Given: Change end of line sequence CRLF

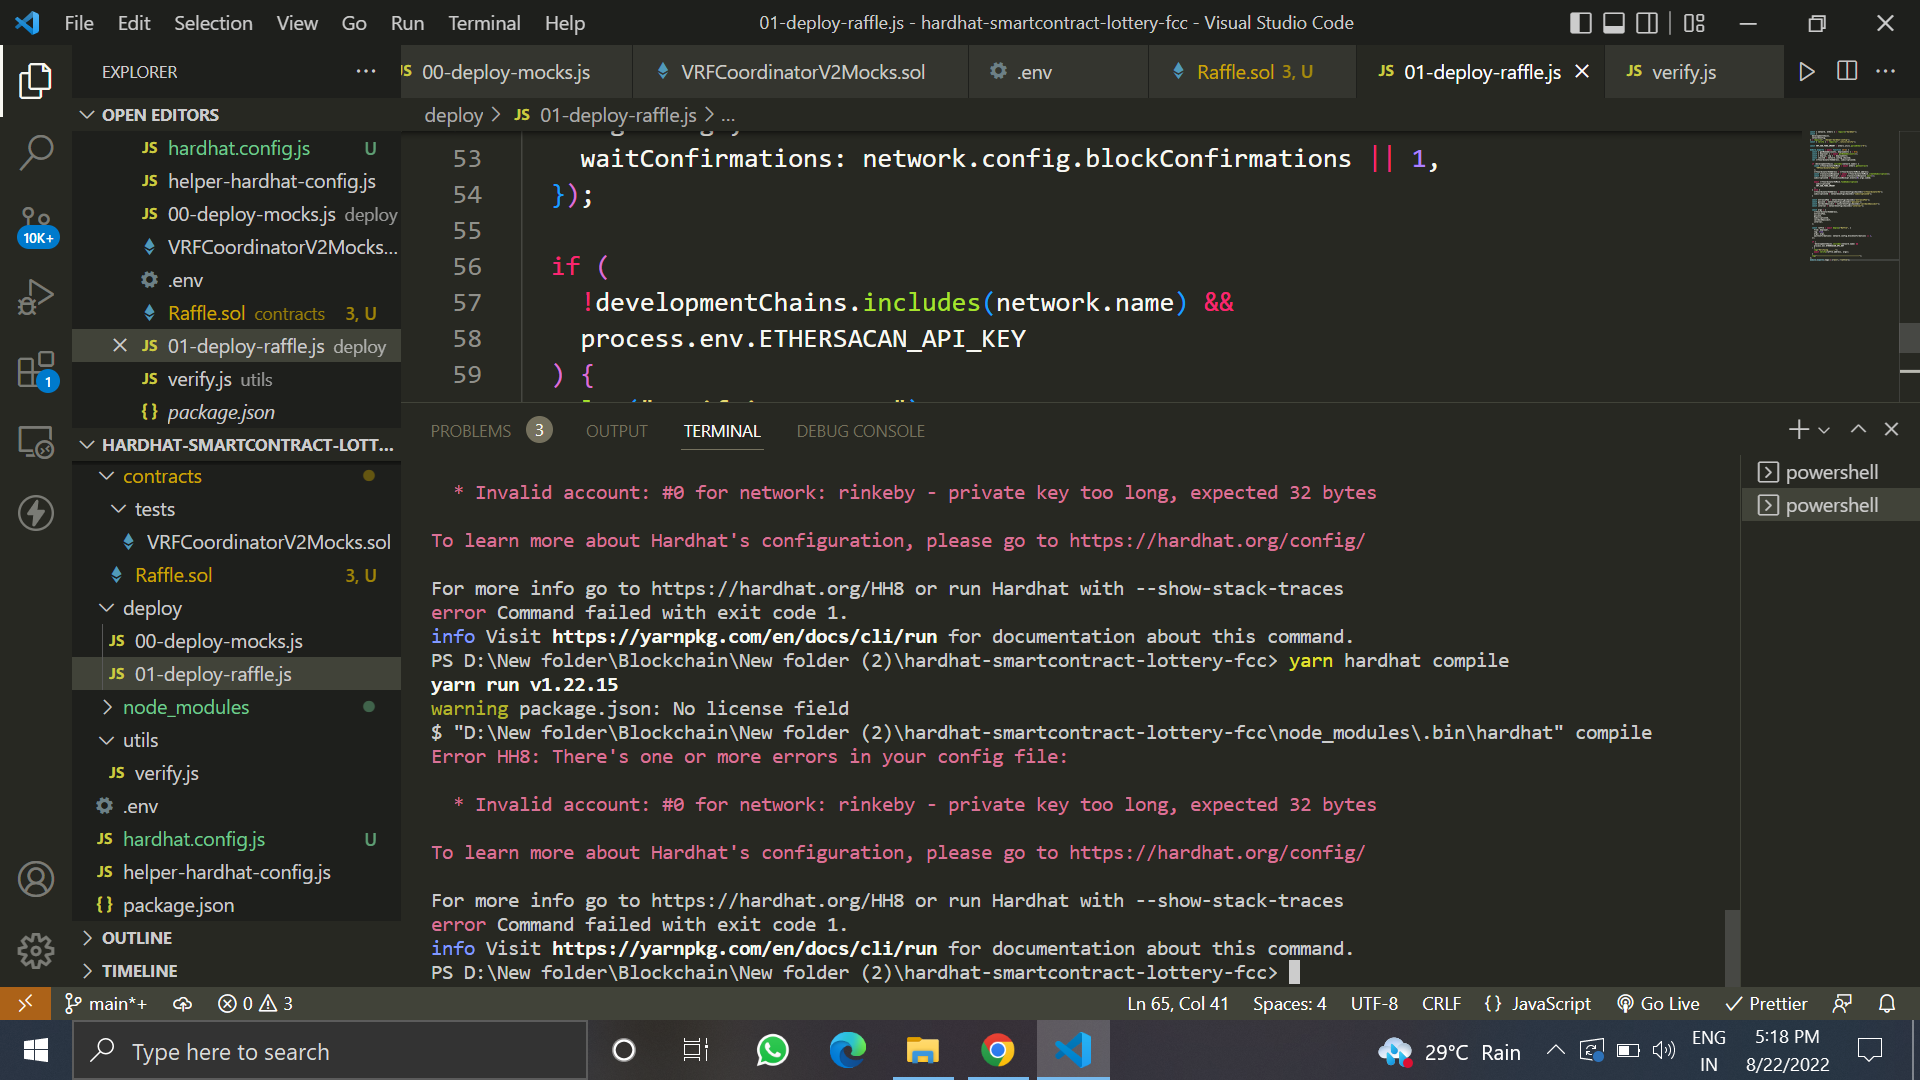Looking at the screenshot, I should (1441, 1003).
